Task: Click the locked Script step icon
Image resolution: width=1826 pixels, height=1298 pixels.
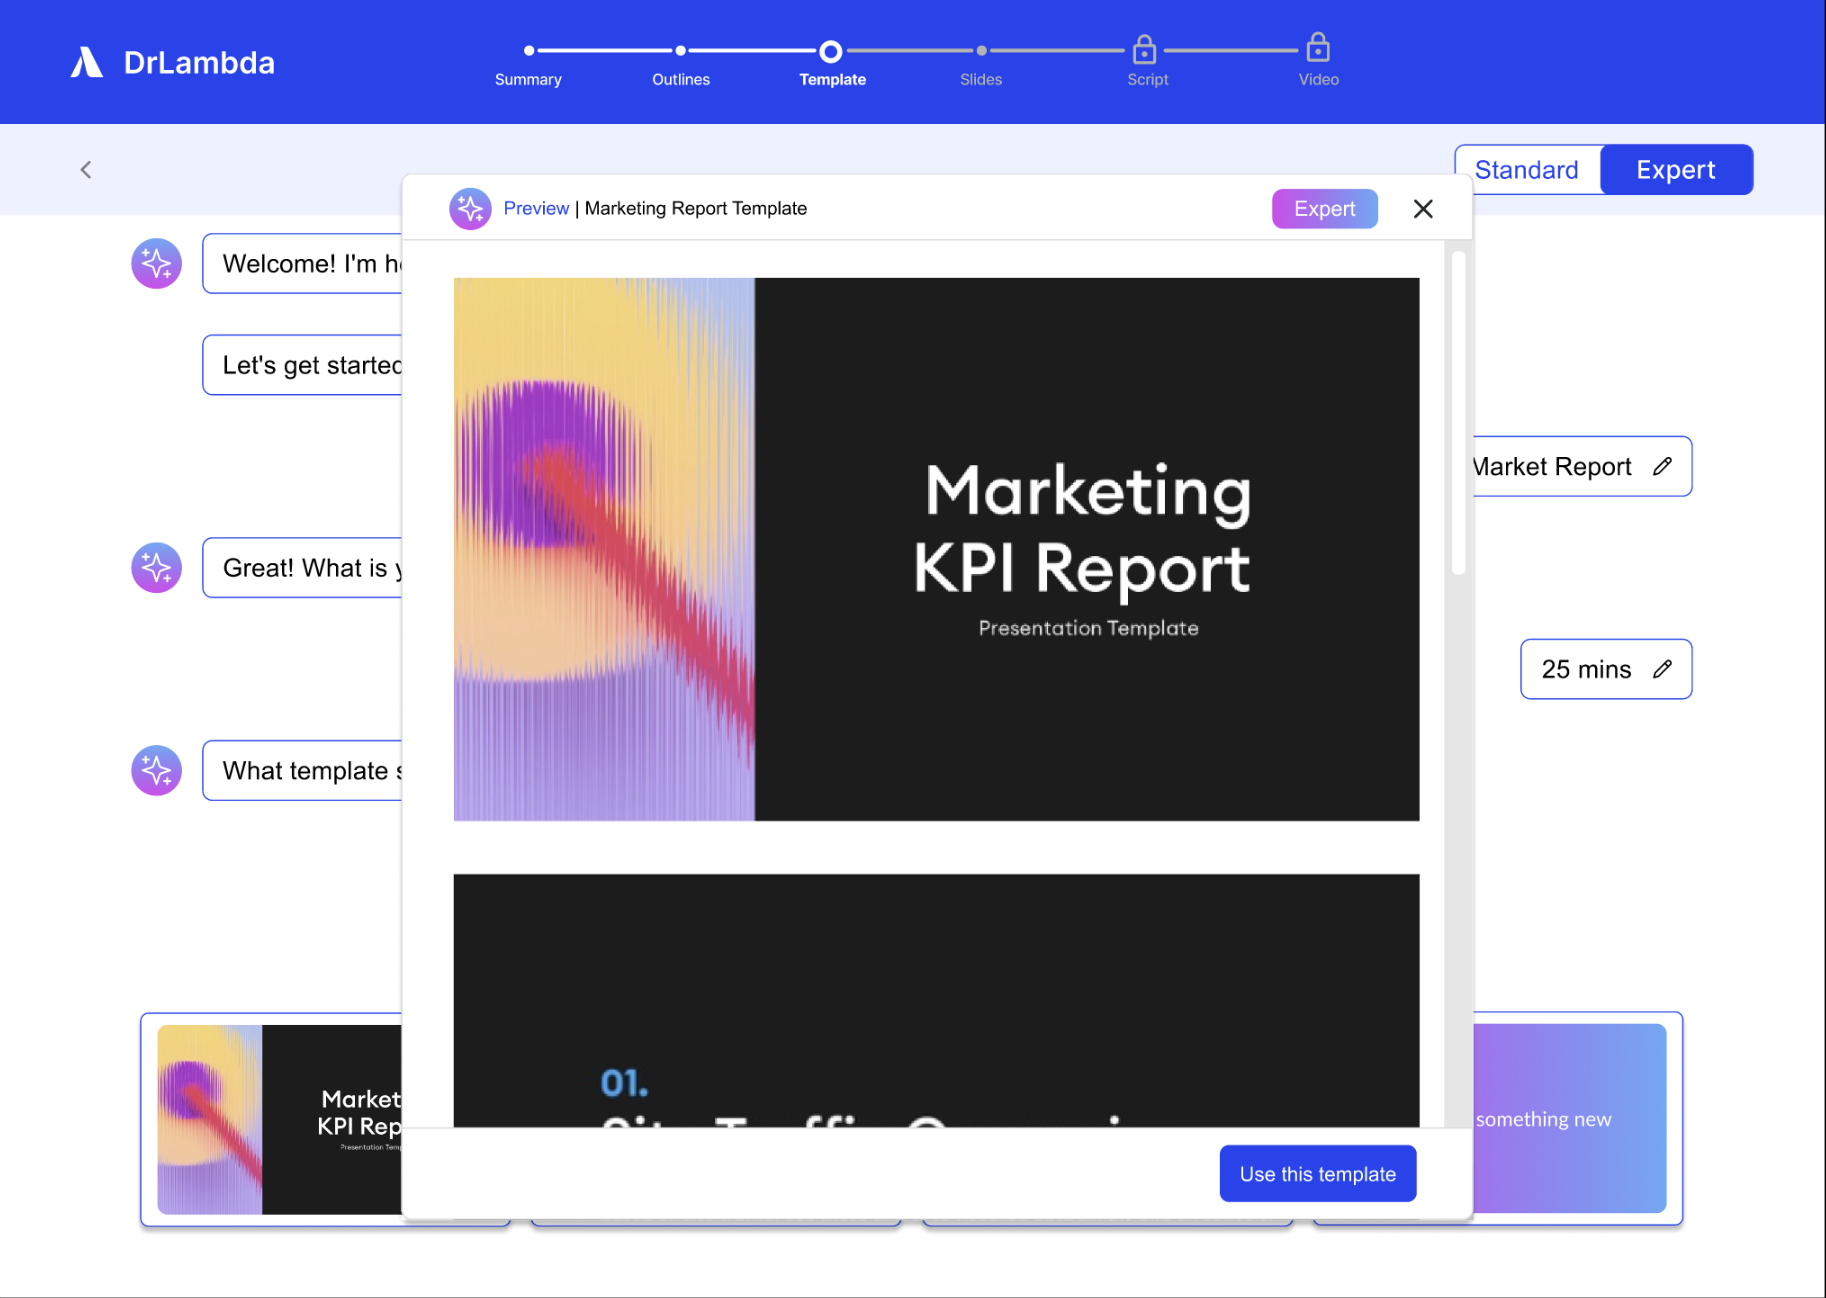Action: [1145, 48]
